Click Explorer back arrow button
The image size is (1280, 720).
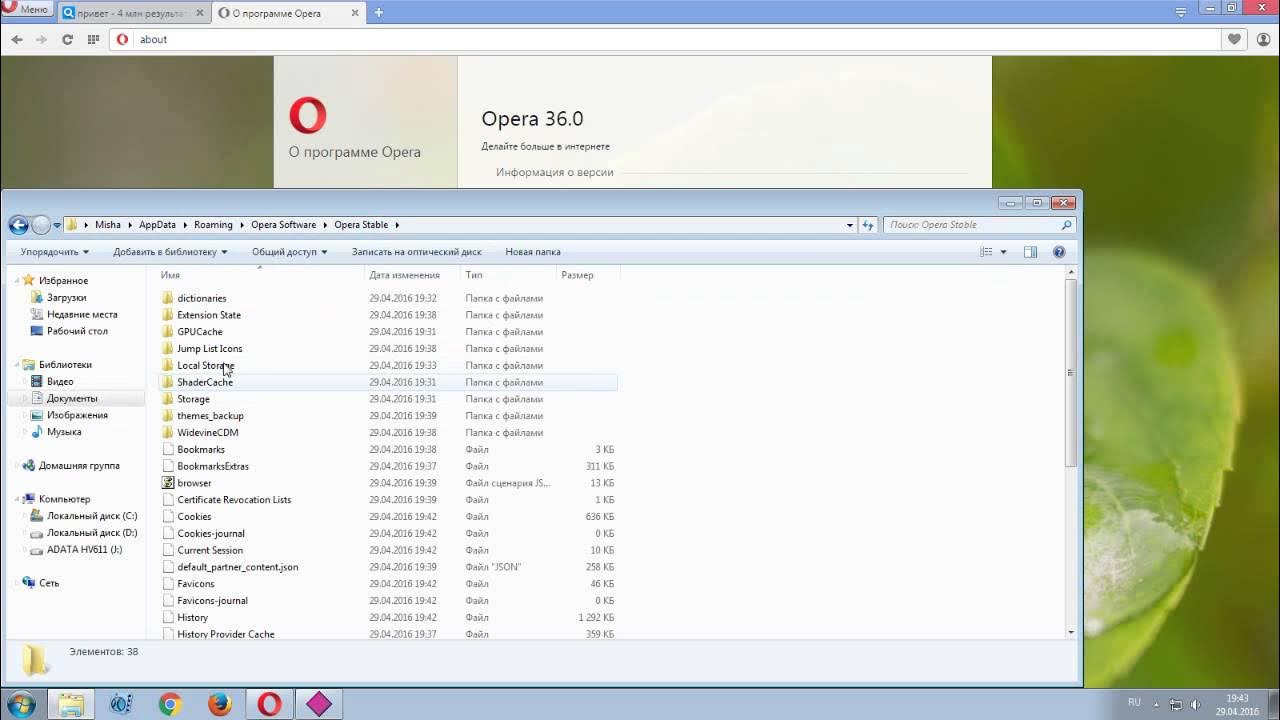click(18, 225)
